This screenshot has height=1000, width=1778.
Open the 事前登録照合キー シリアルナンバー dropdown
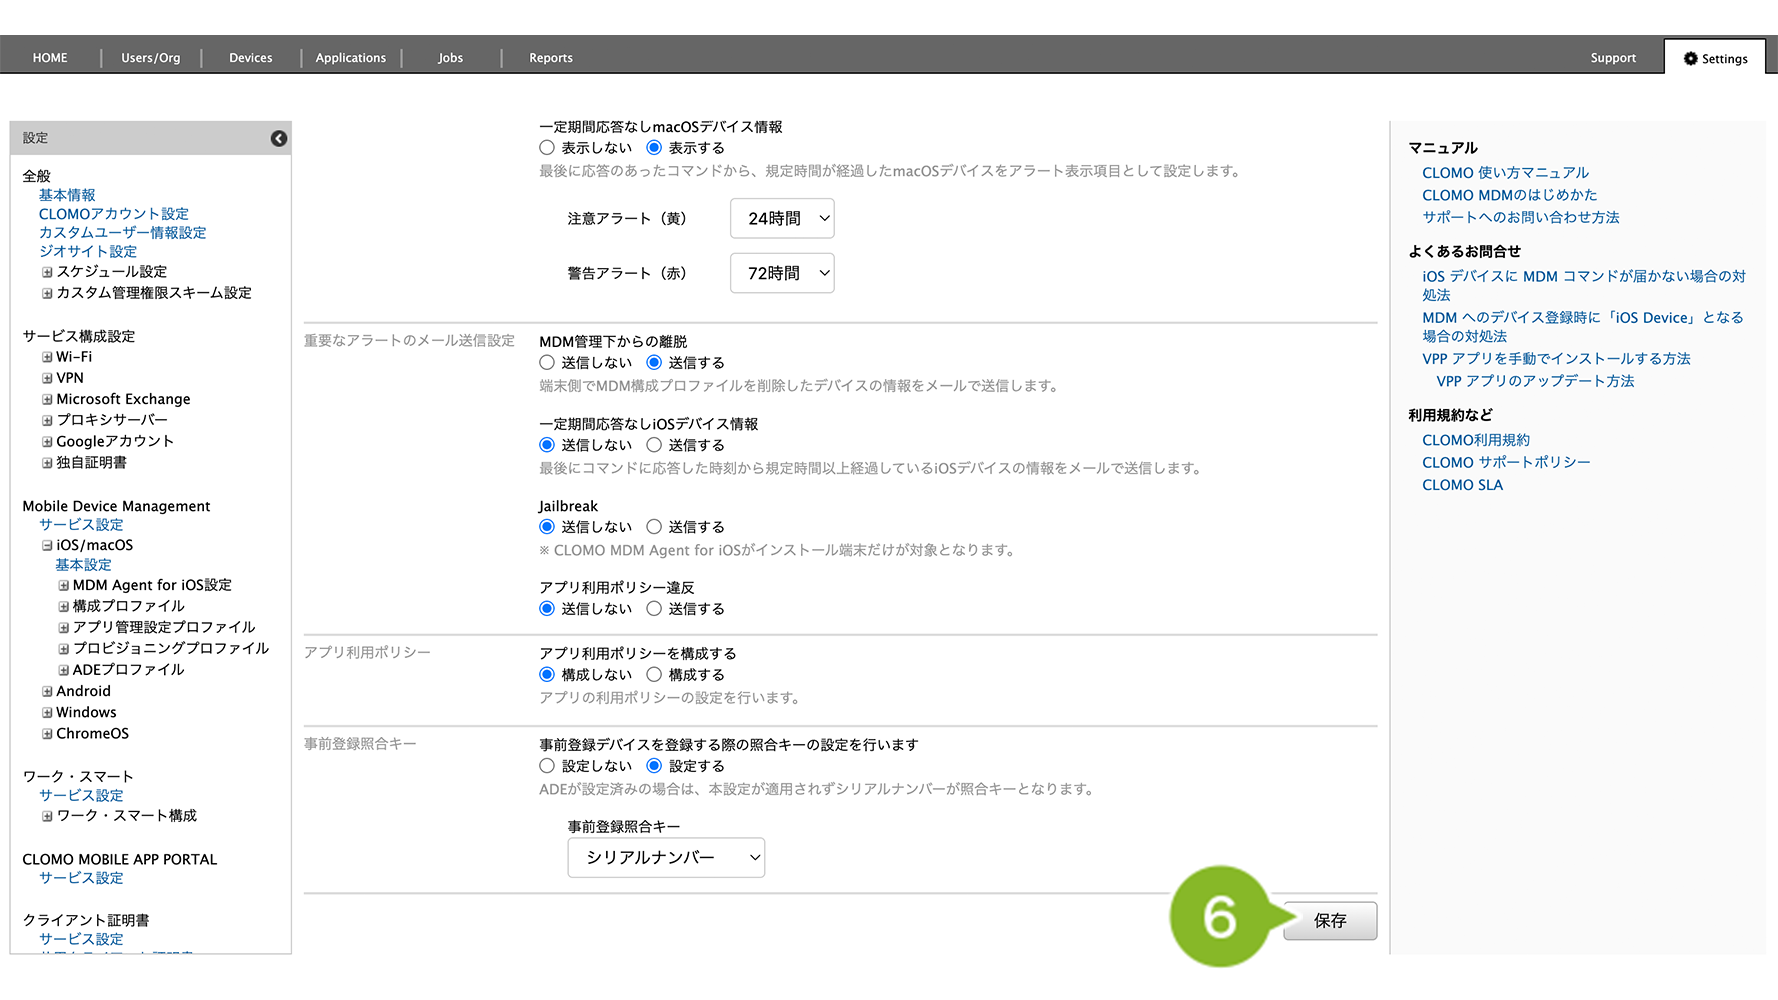[x=666, y=858]
